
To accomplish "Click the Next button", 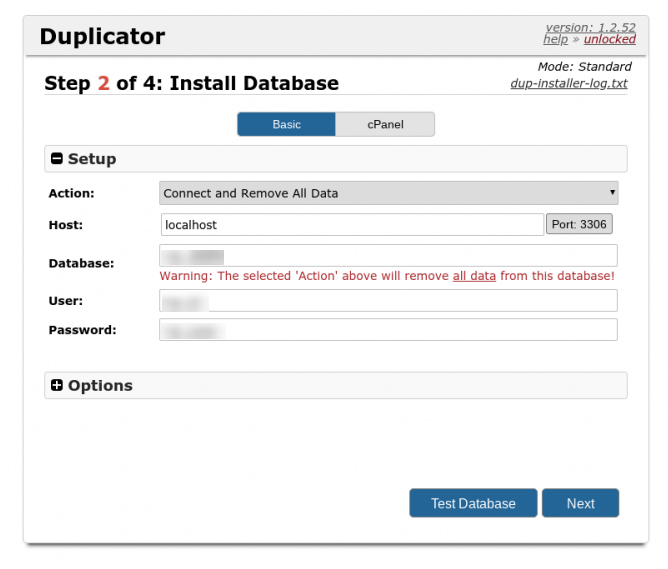I will 580,503.
